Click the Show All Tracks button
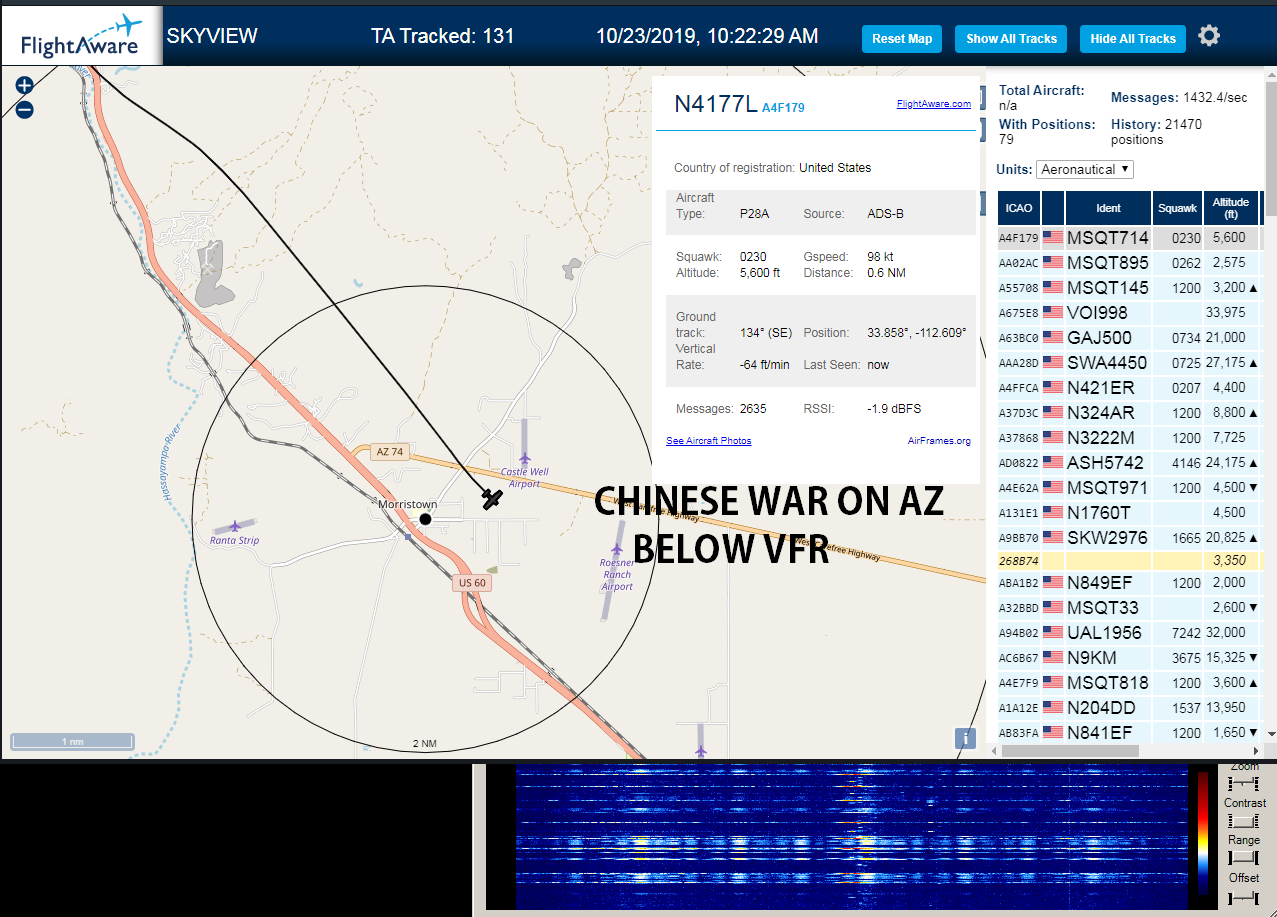The height and width of the screenshot is (917, 1277). 1011,39
